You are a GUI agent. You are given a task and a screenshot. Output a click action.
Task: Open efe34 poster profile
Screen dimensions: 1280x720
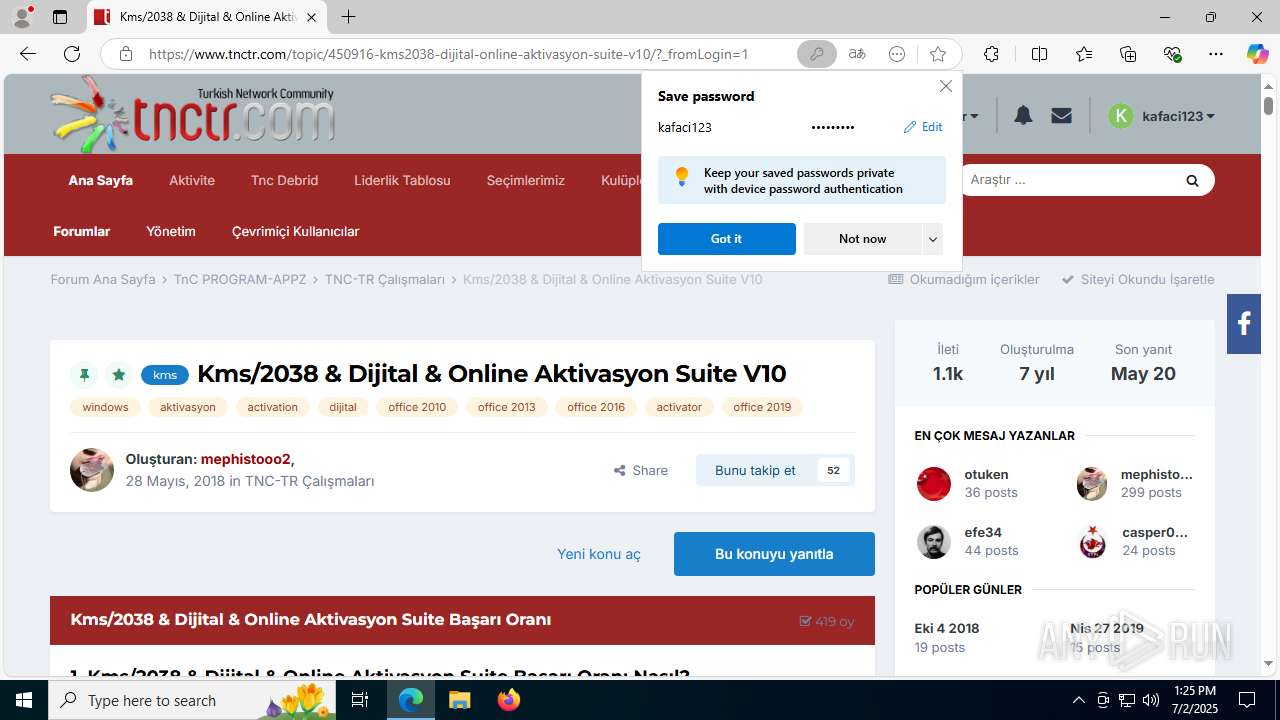pos(983,533)
